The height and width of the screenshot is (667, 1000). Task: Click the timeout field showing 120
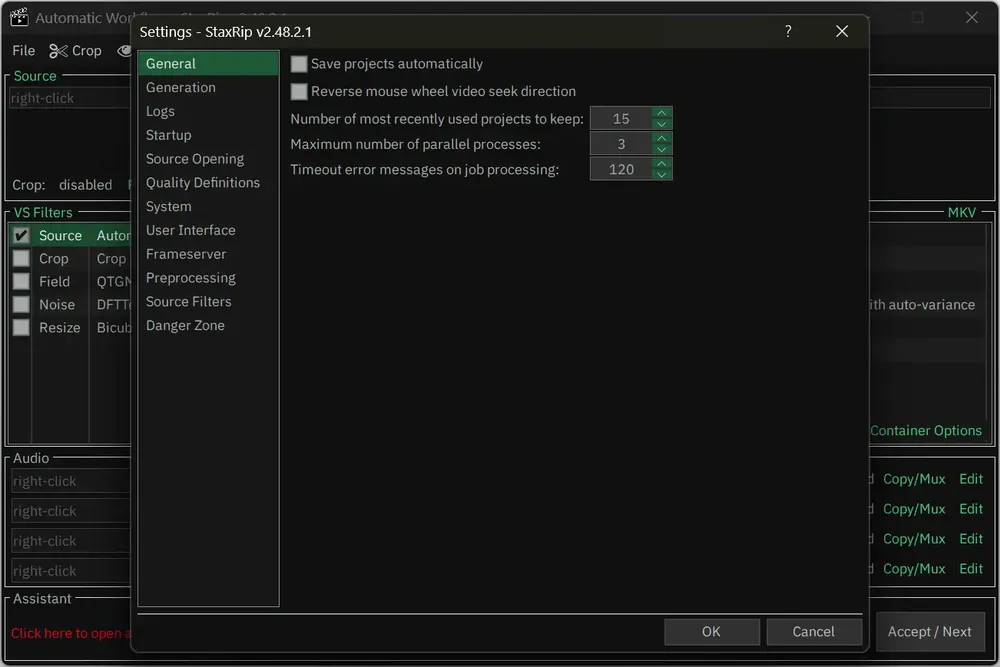tap(621, 170)
